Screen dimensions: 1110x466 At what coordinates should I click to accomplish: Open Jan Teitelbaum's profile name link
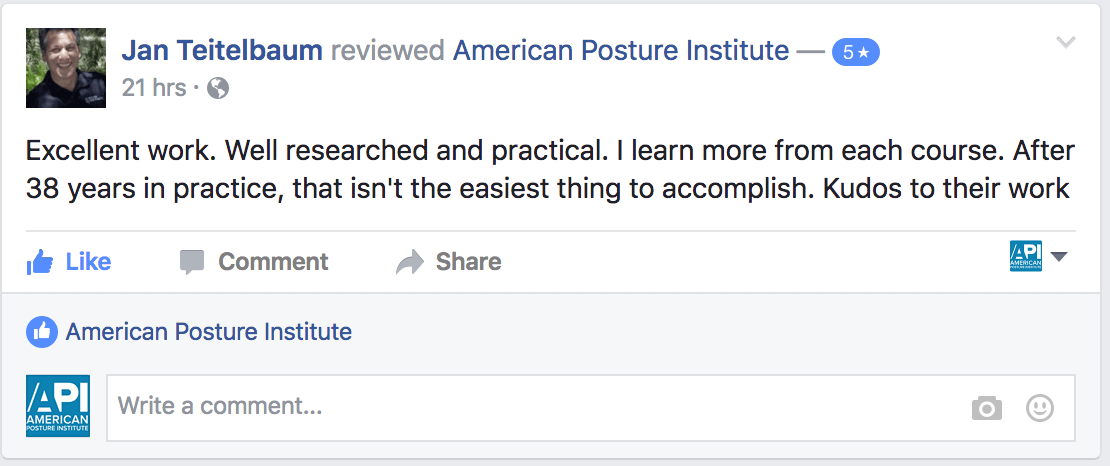click(222, 50)
